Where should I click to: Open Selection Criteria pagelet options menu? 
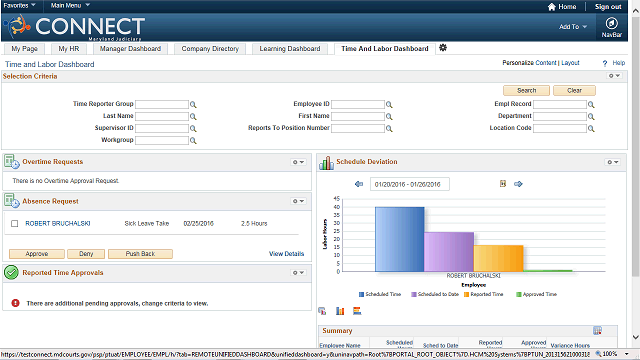pos(614,76)
